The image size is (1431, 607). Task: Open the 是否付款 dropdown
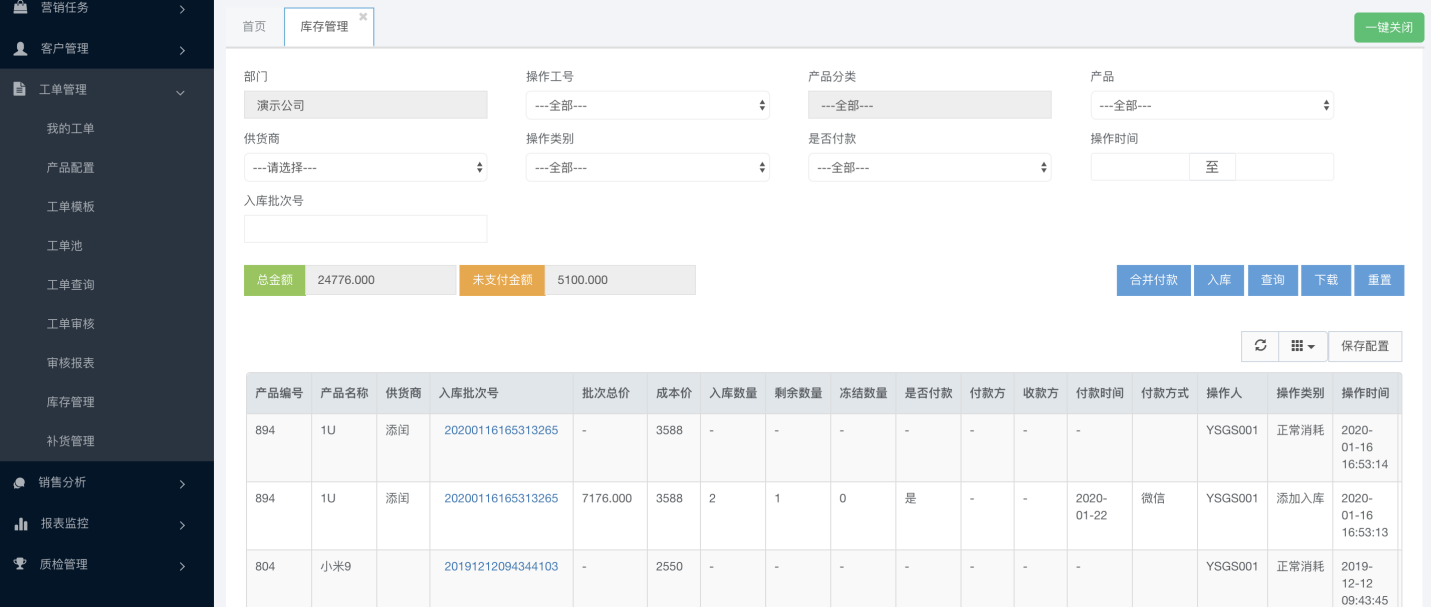click(x=929, y=167)
